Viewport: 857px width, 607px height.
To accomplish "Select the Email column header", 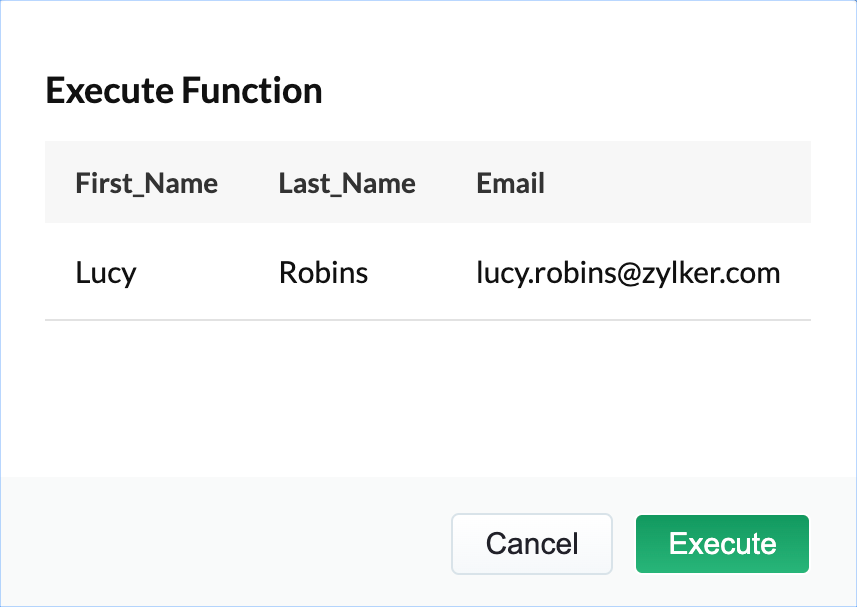I will point(510,183).
